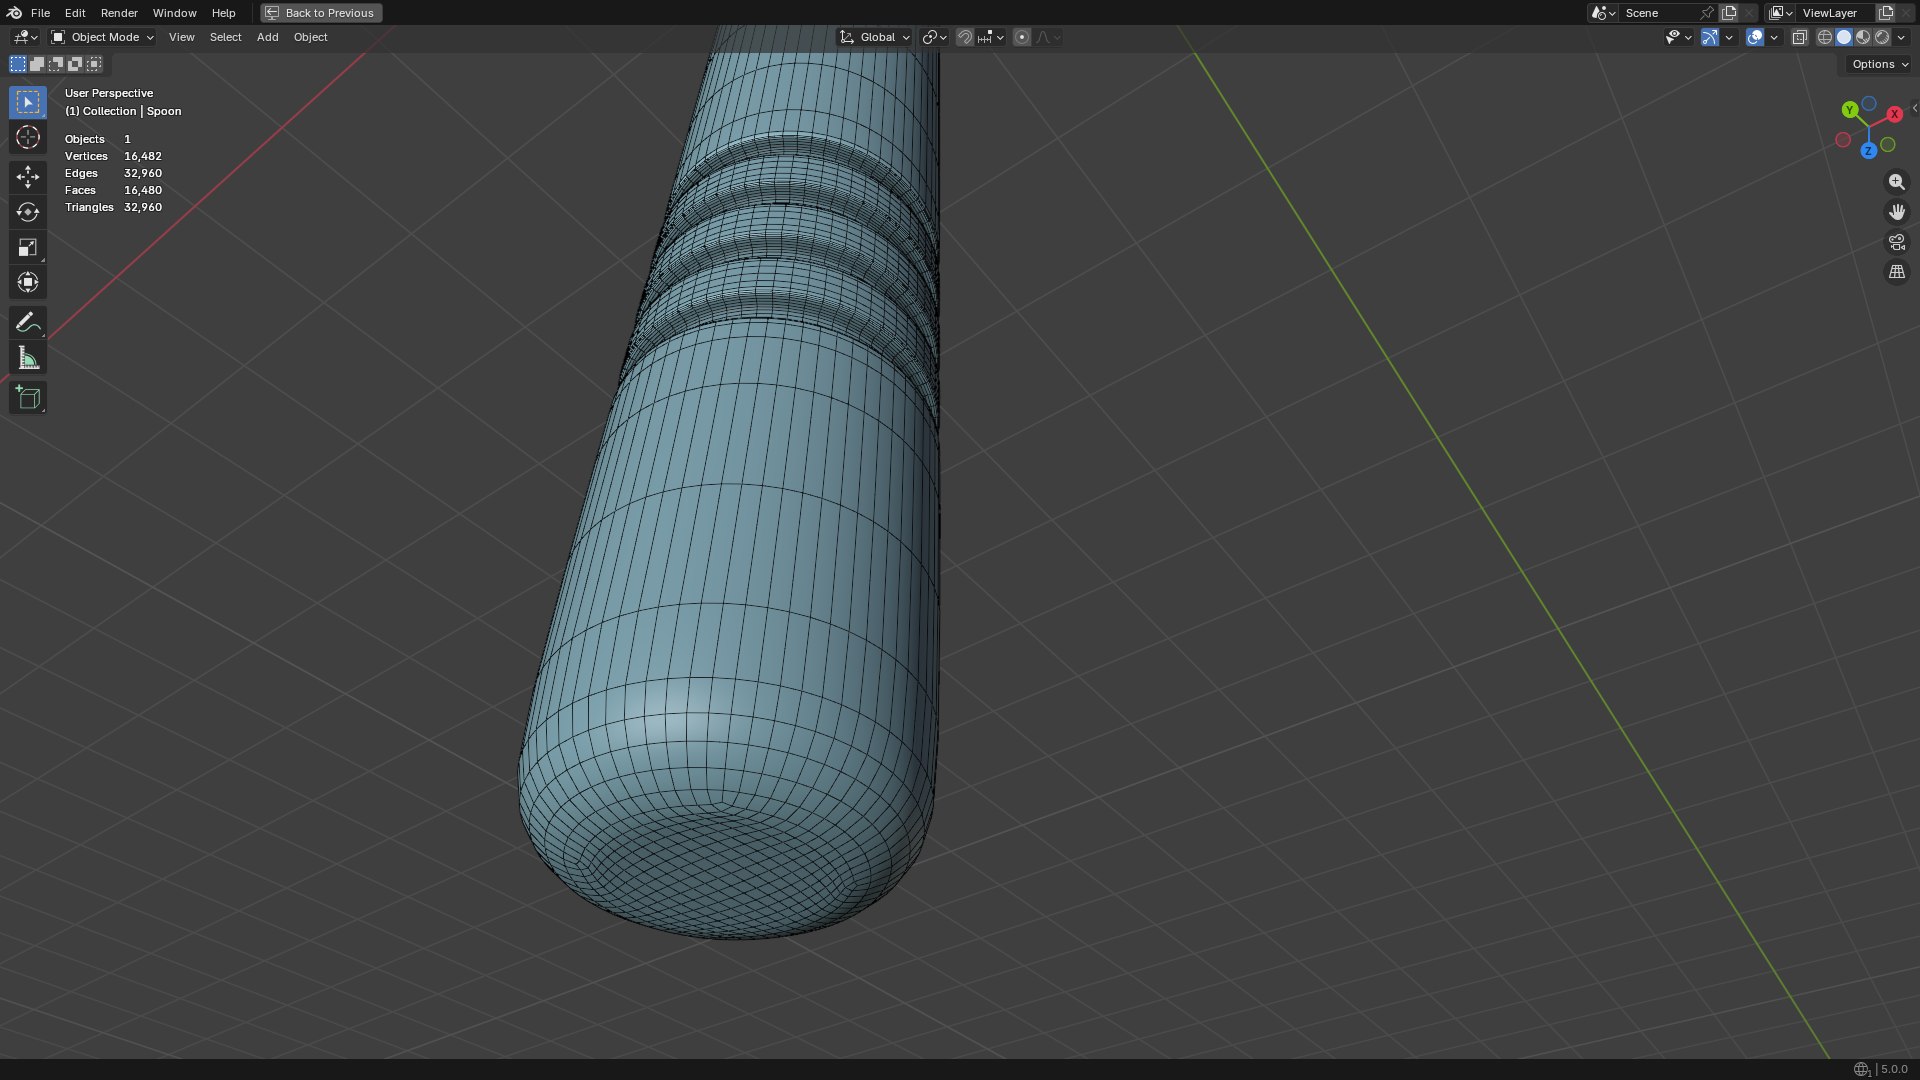Open the editor type dropdown
The width and height of the screenshot is (1920, 1080).
point(25,37)
